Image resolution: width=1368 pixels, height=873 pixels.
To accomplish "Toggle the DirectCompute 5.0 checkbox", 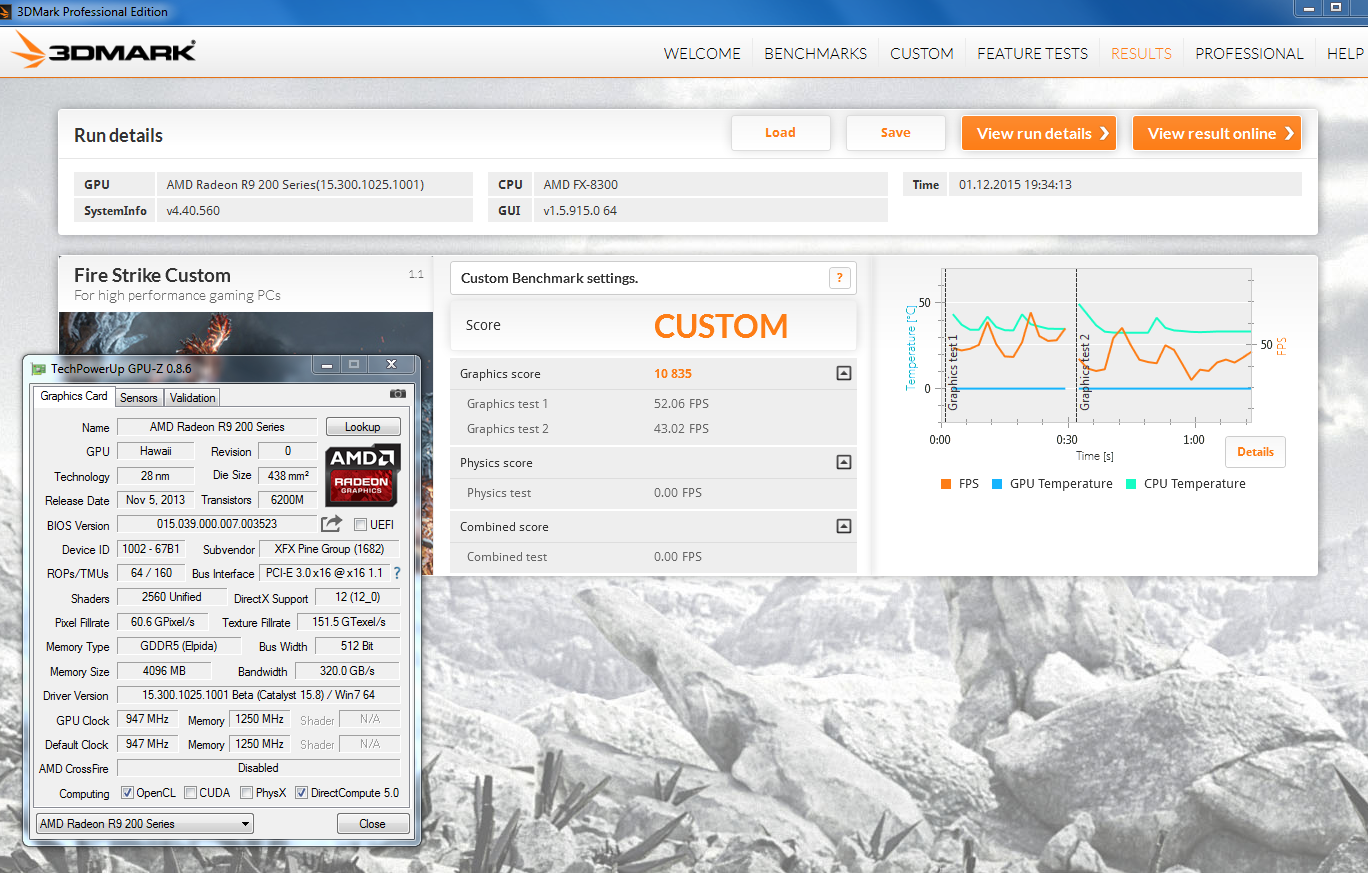I will [x=301, y=793].
